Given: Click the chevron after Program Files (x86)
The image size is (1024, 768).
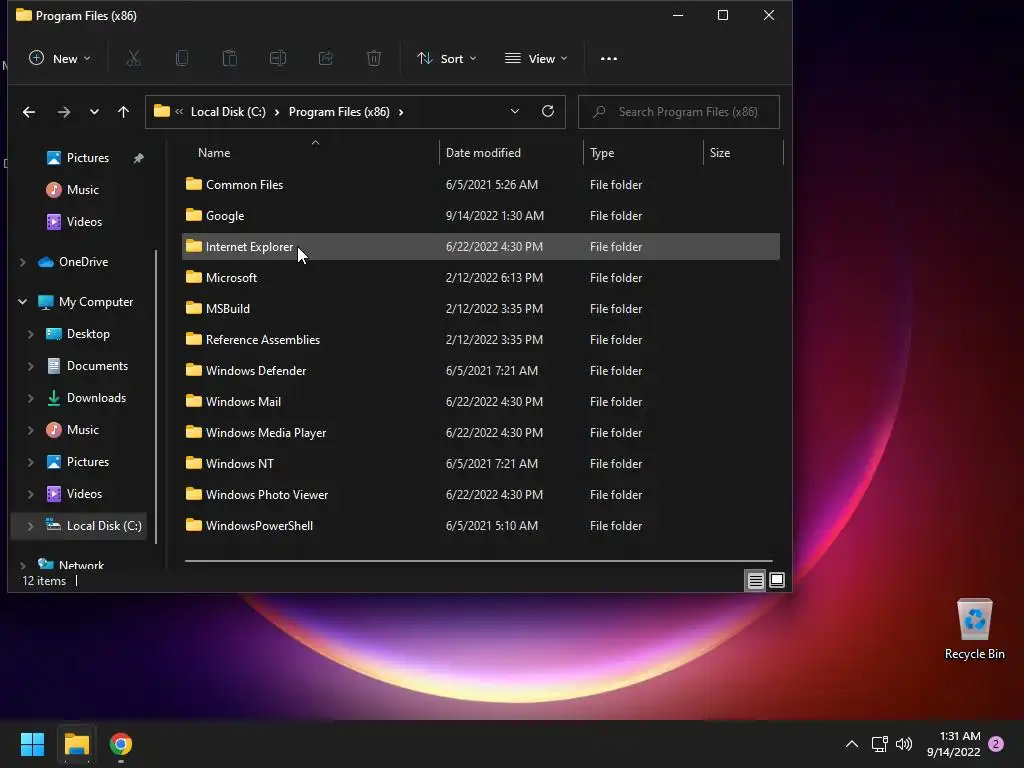Looking at the screenshot, I should (401, 112).
